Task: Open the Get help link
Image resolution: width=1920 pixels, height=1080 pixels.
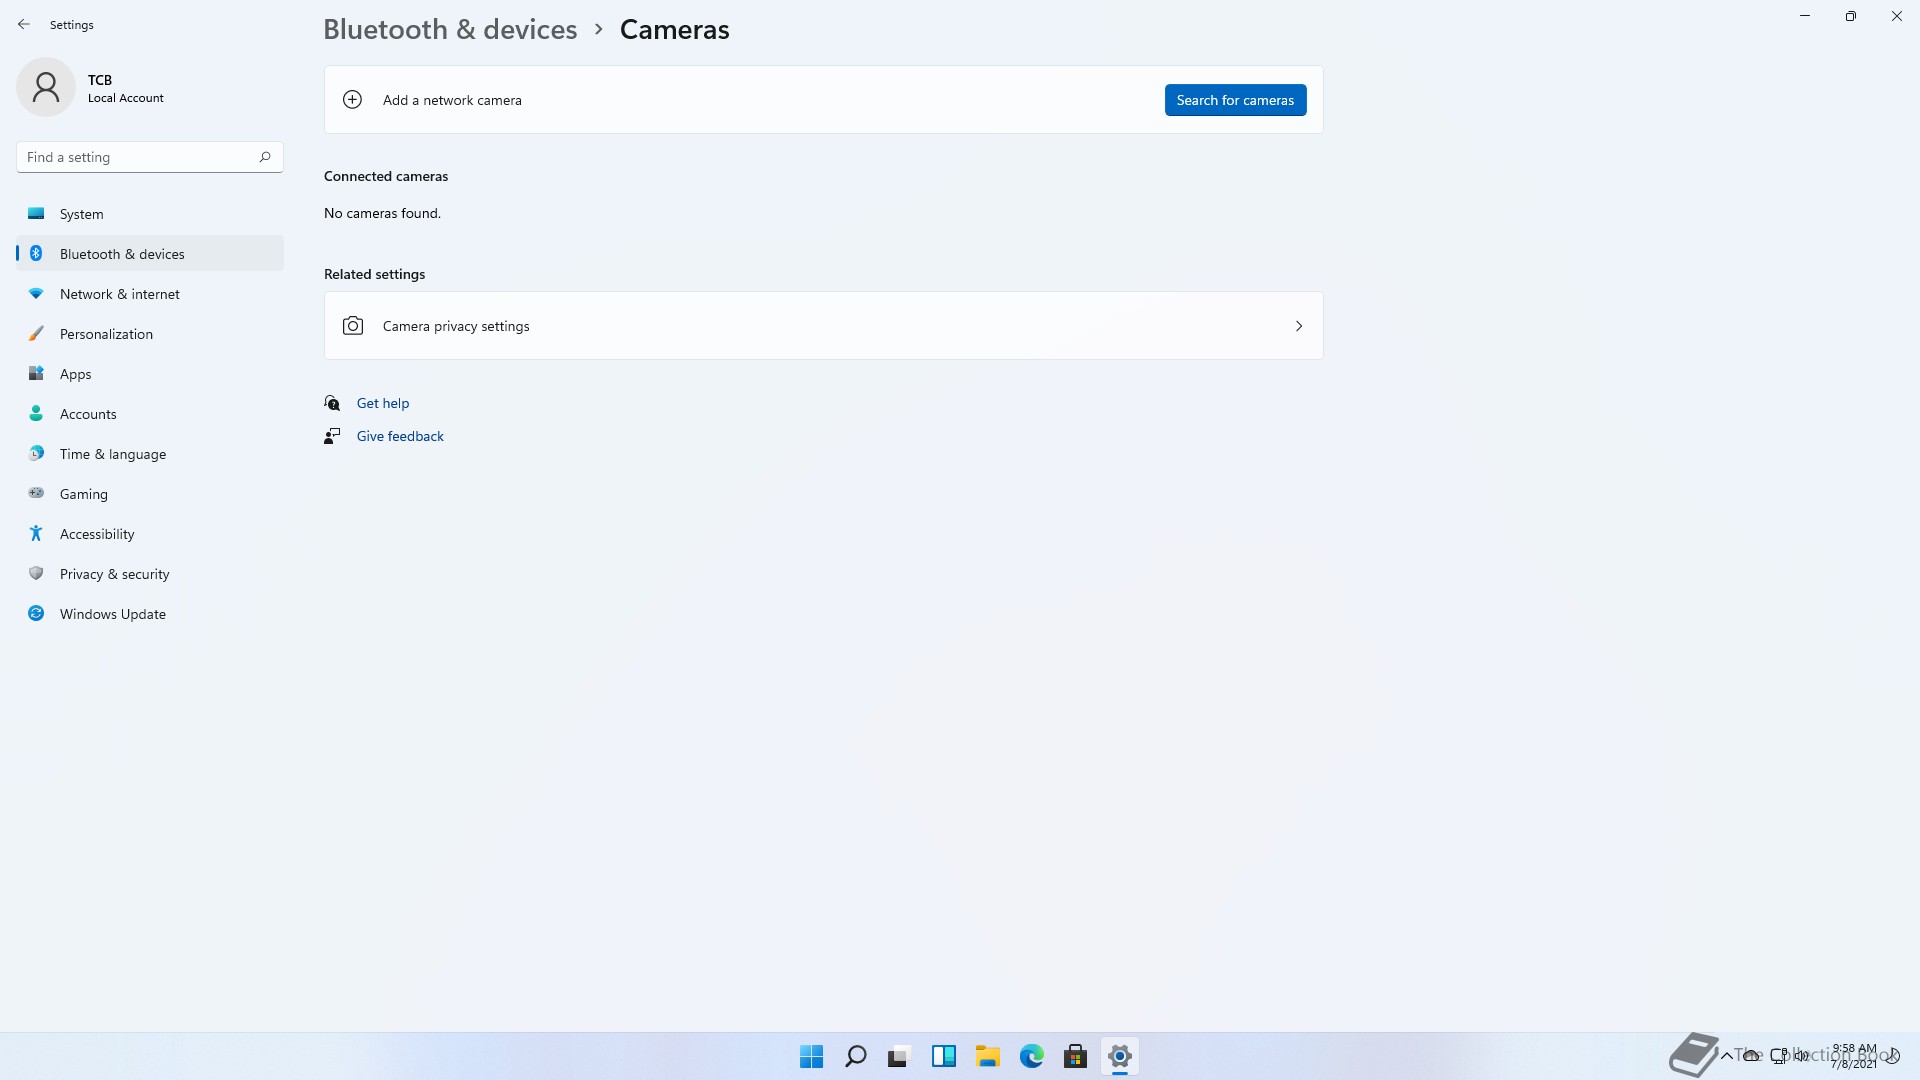Action: (383, 403)
